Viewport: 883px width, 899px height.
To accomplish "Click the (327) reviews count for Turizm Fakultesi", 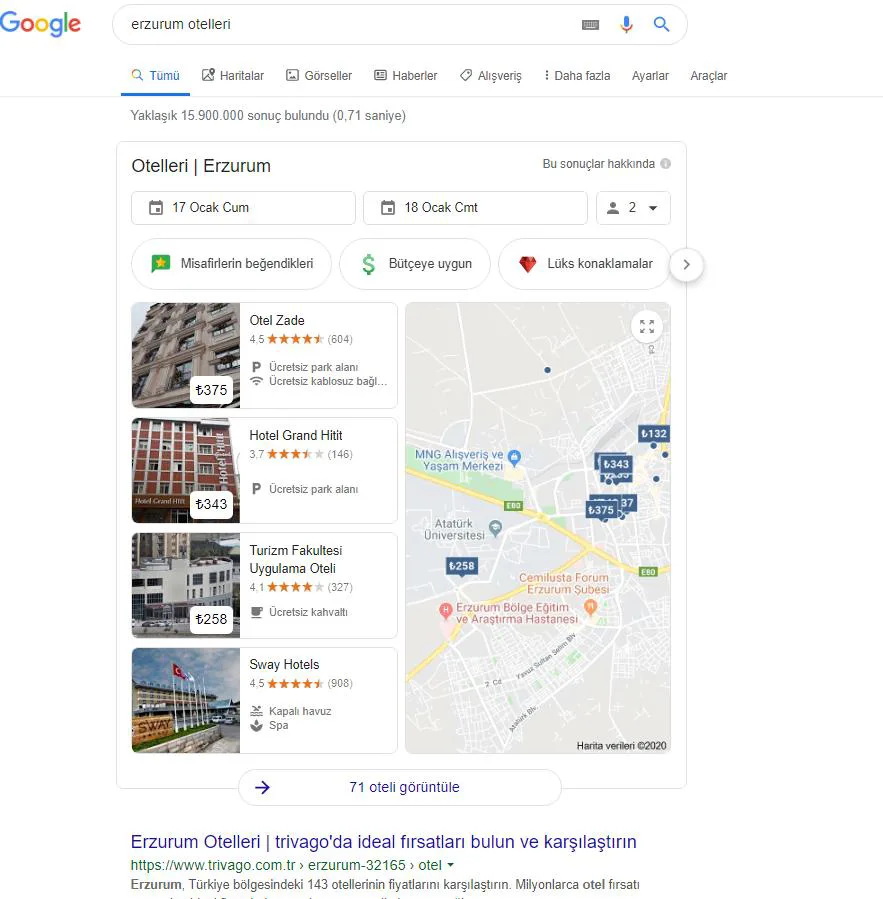I will click(x=340, y=587).
